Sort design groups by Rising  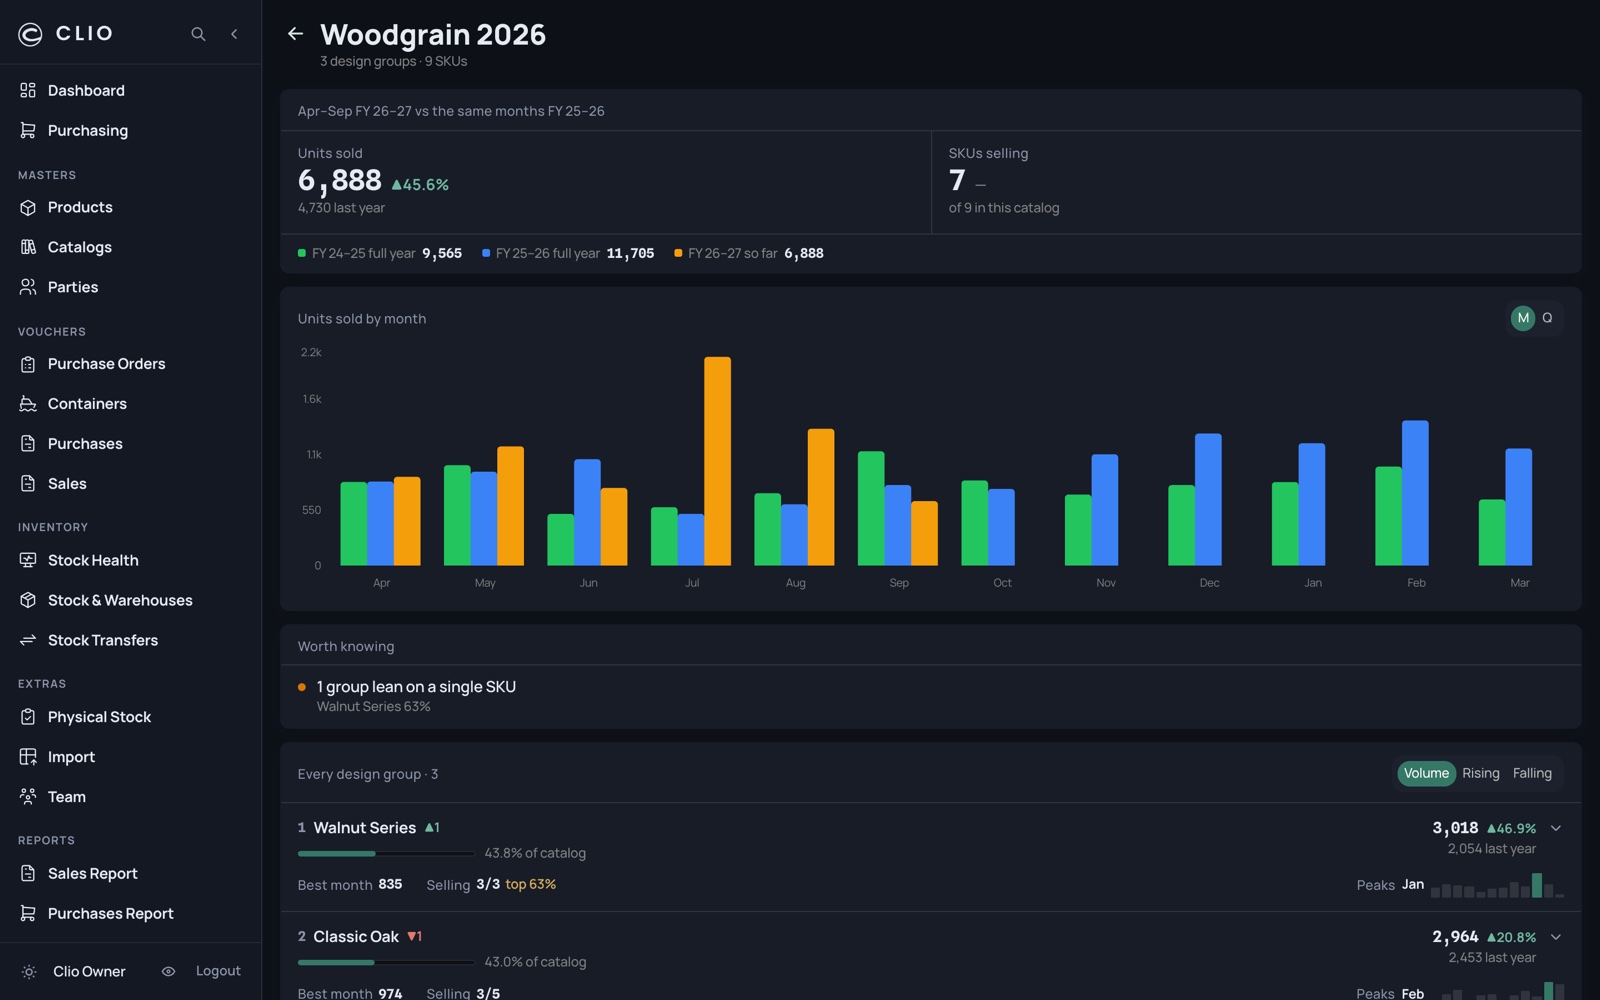pyautogui.click(x=1481, y=774)
